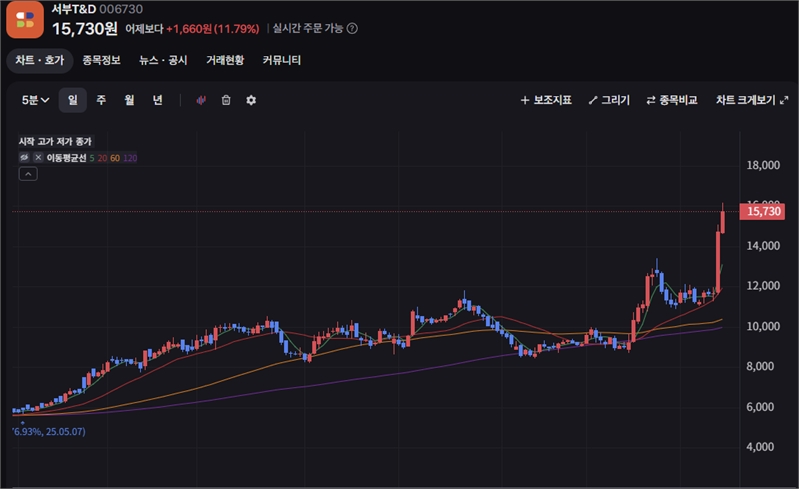Viewport: 799px width, 489px height.
Task: Open the 5분 minute interval dropdown
Action: (x=36, y=100)
